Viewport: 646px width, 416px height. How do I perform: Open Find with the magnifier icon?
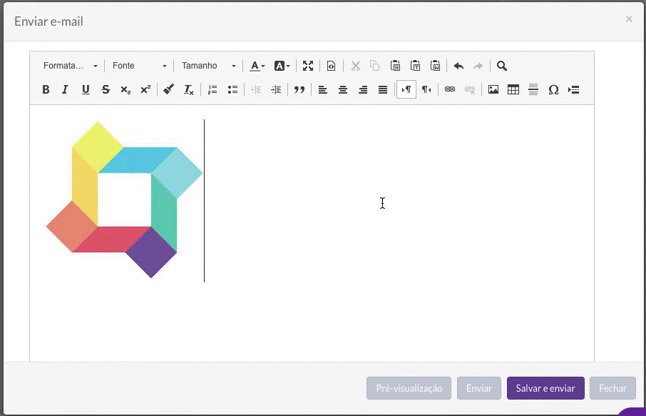click(x=501, y=66)
